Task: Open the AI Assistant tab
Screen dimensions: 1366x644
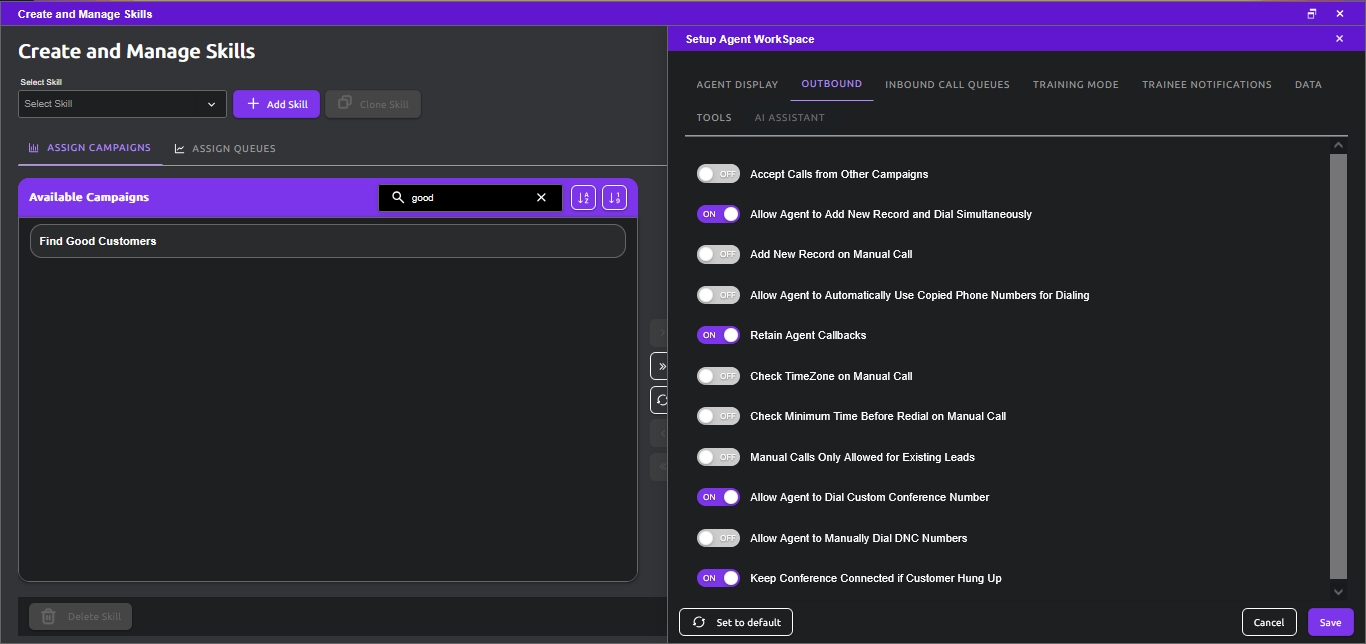Action: (x=789, y=118)
